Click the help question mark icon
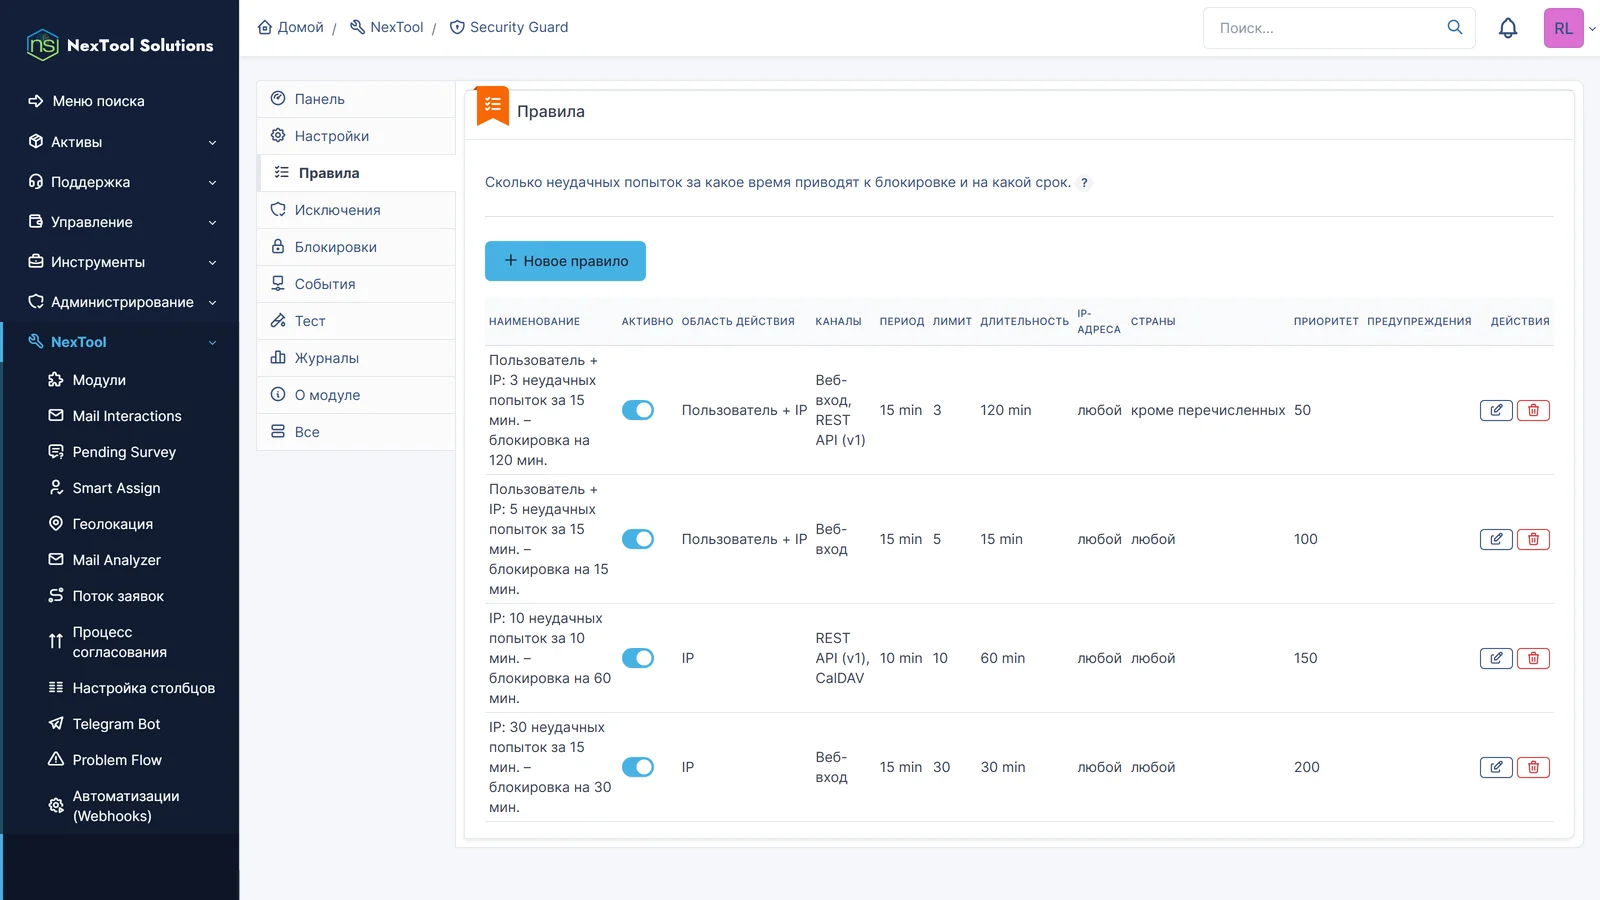 [1084, 183]
